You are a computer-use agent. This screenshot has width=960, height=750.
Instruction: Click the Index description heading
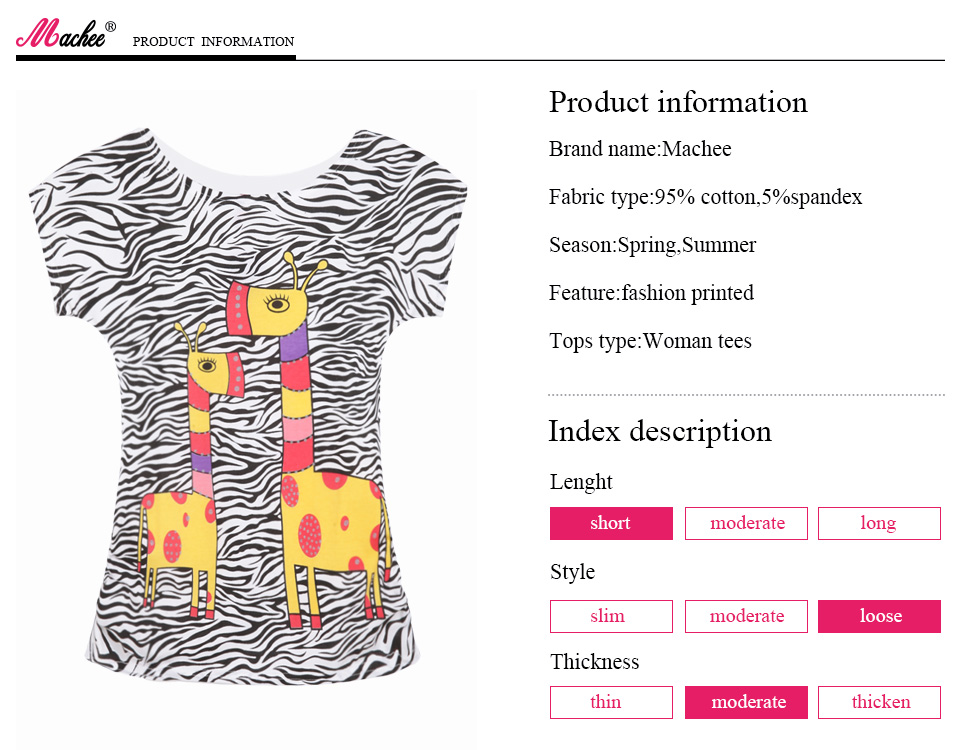click(x=660, y=431)
